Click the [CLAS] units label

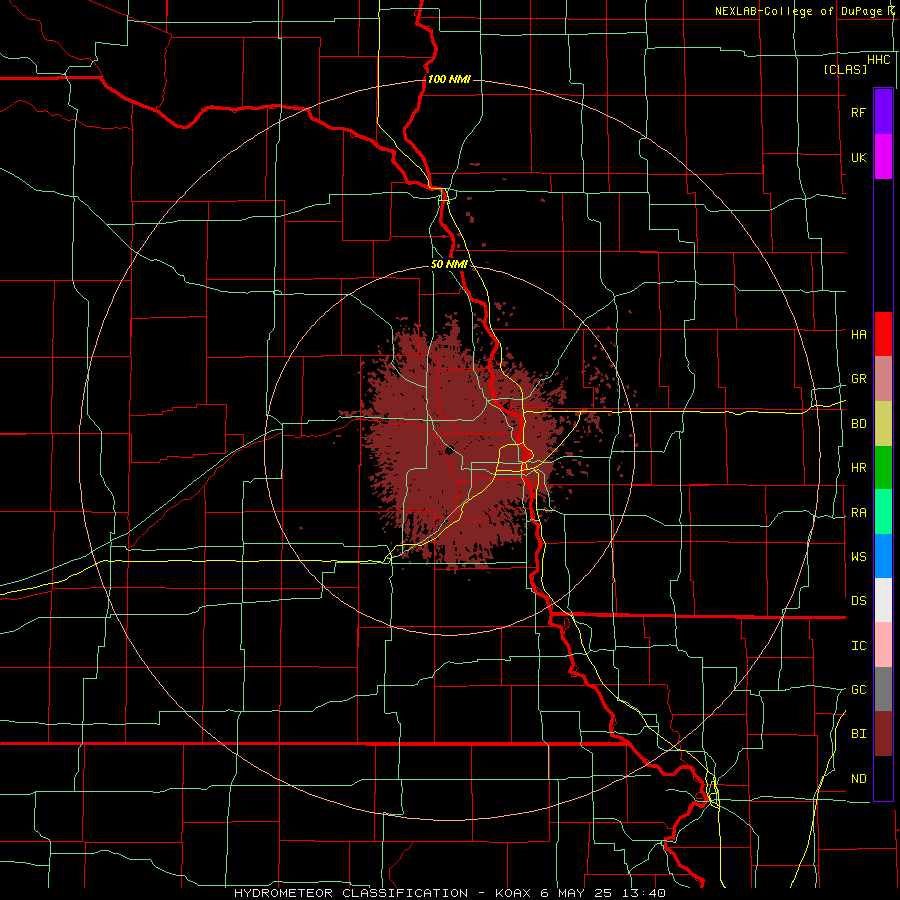click(845, 69)
